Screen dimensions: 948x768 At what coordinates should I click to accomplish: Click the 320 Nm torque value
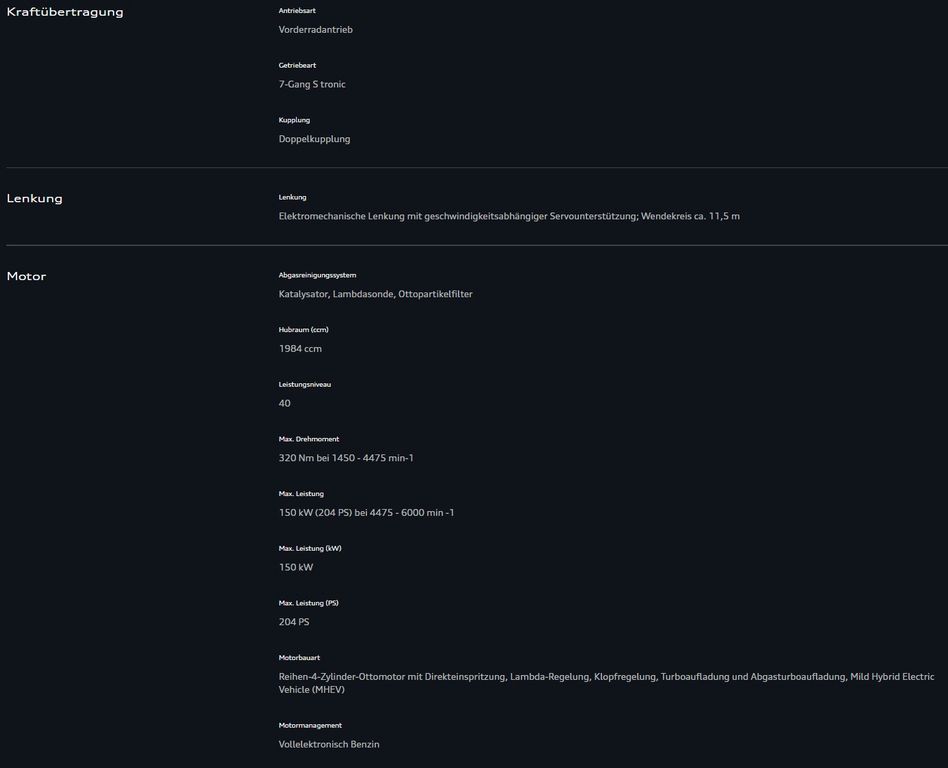346,458
